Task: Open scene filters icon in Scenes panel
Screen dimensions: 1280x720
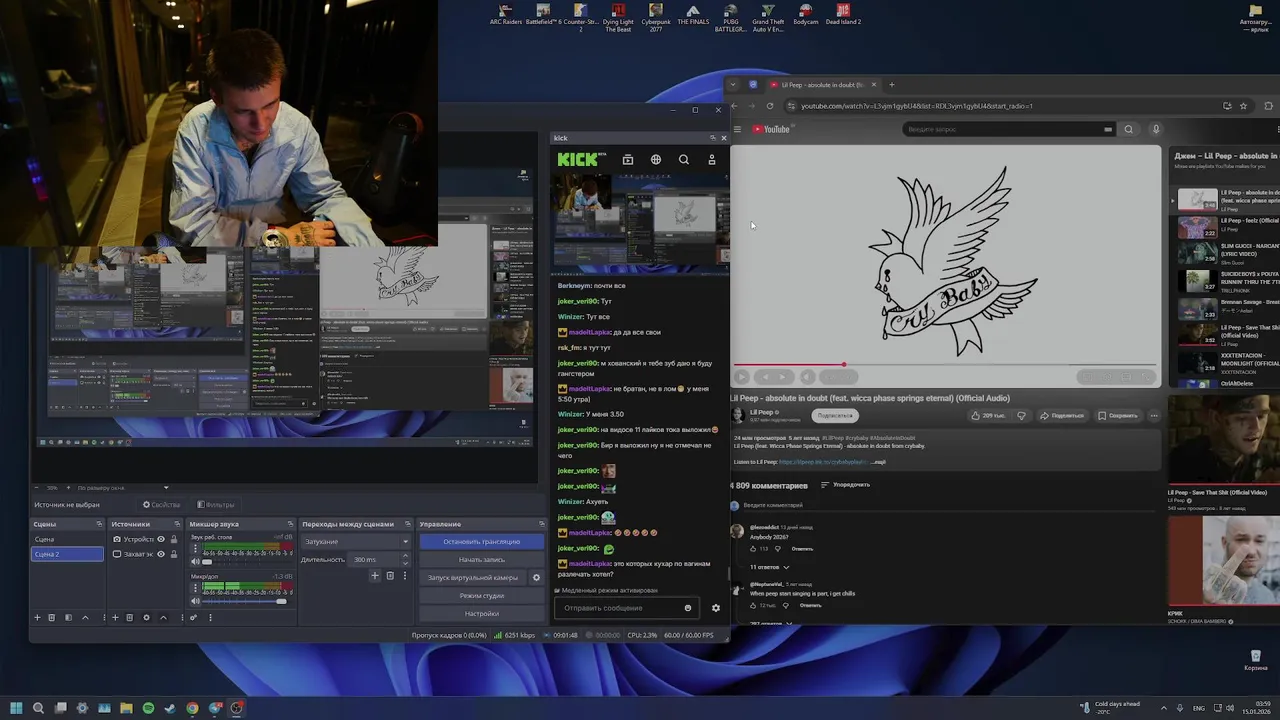Action: [69, 617]
